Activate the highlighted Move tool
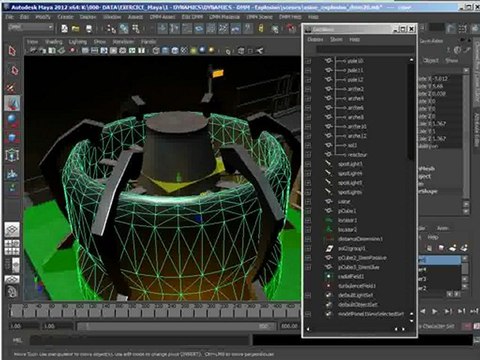The height and width of the screenshot is (360, 480). tap(12, 103)
